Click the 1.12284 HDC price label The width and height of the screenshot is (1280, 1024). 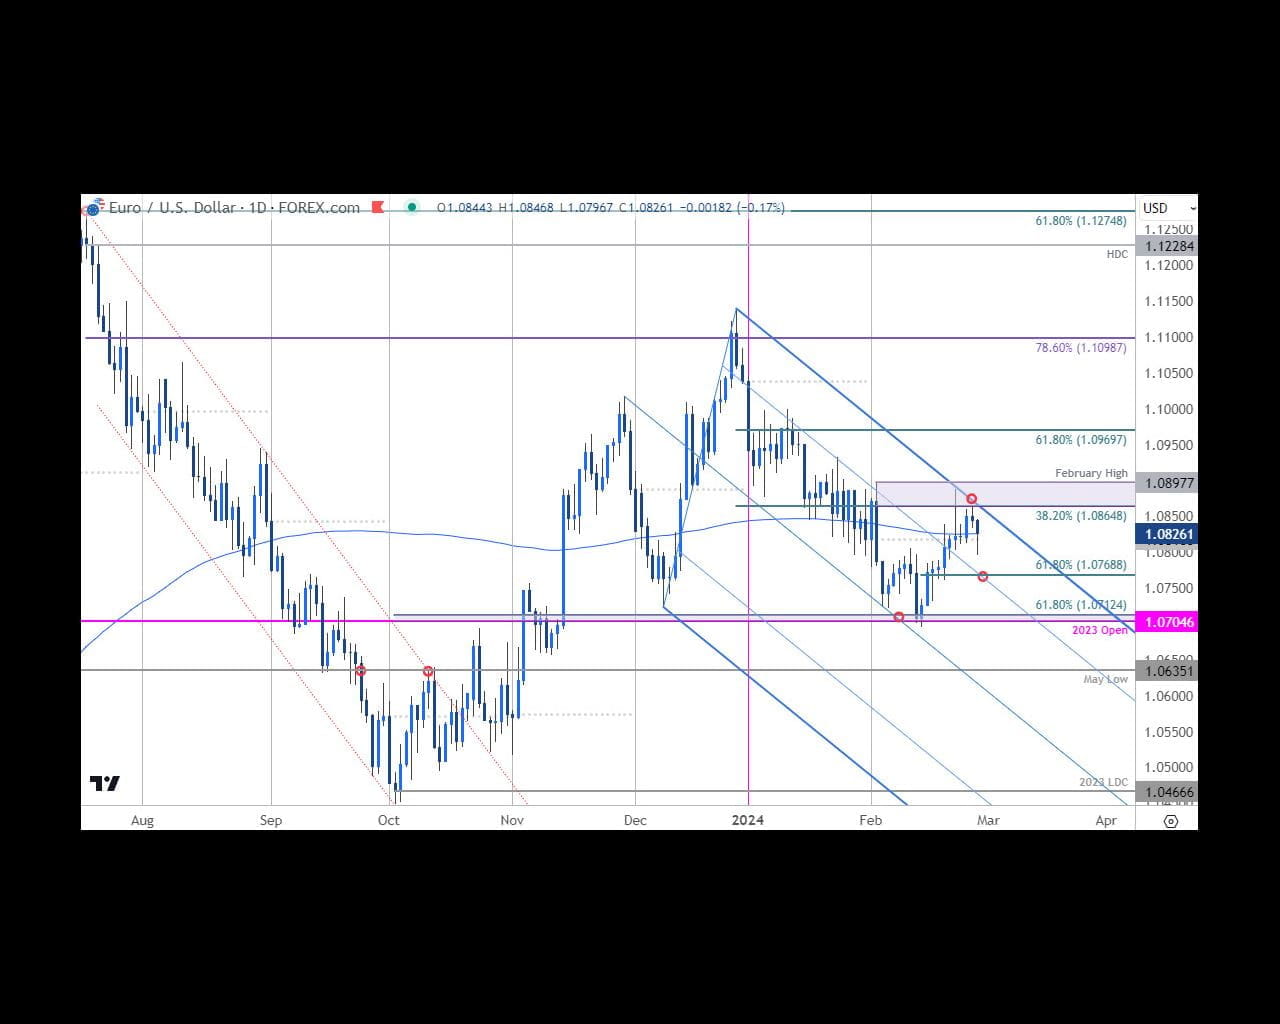(1166, 246)
